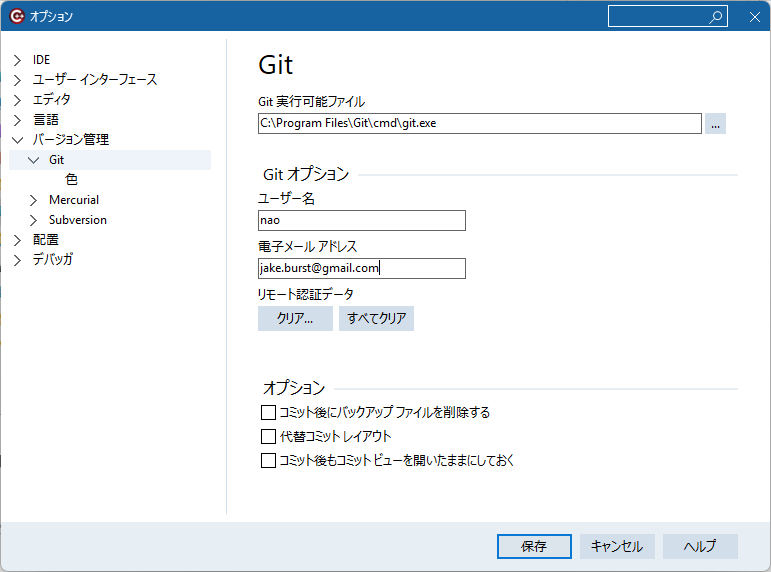This screenshot has width=771, height=572.
Task: Toggle 代替コミット レイアウト checkbox
Action: pos(268,436)
